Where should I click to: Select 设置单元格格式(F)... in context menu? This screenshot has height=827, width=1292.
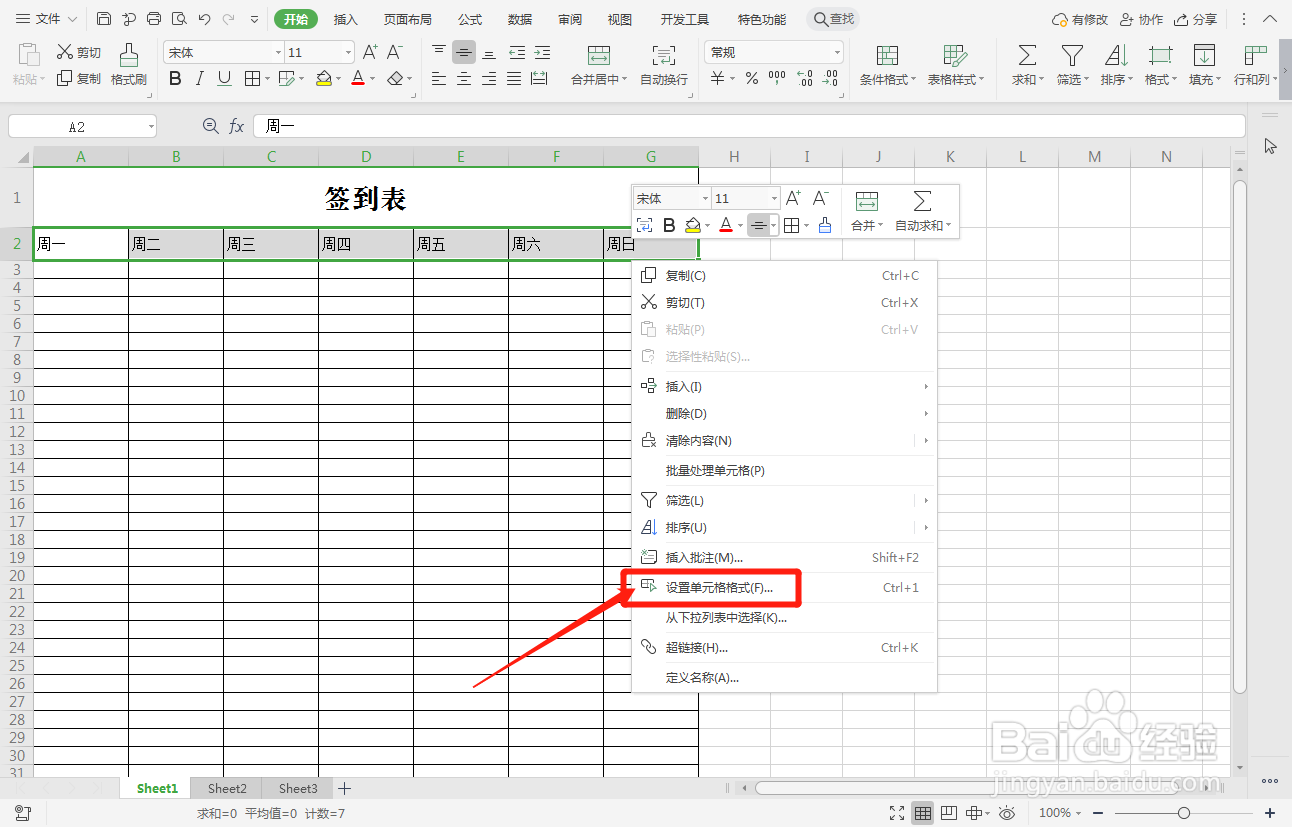point(785,588)
